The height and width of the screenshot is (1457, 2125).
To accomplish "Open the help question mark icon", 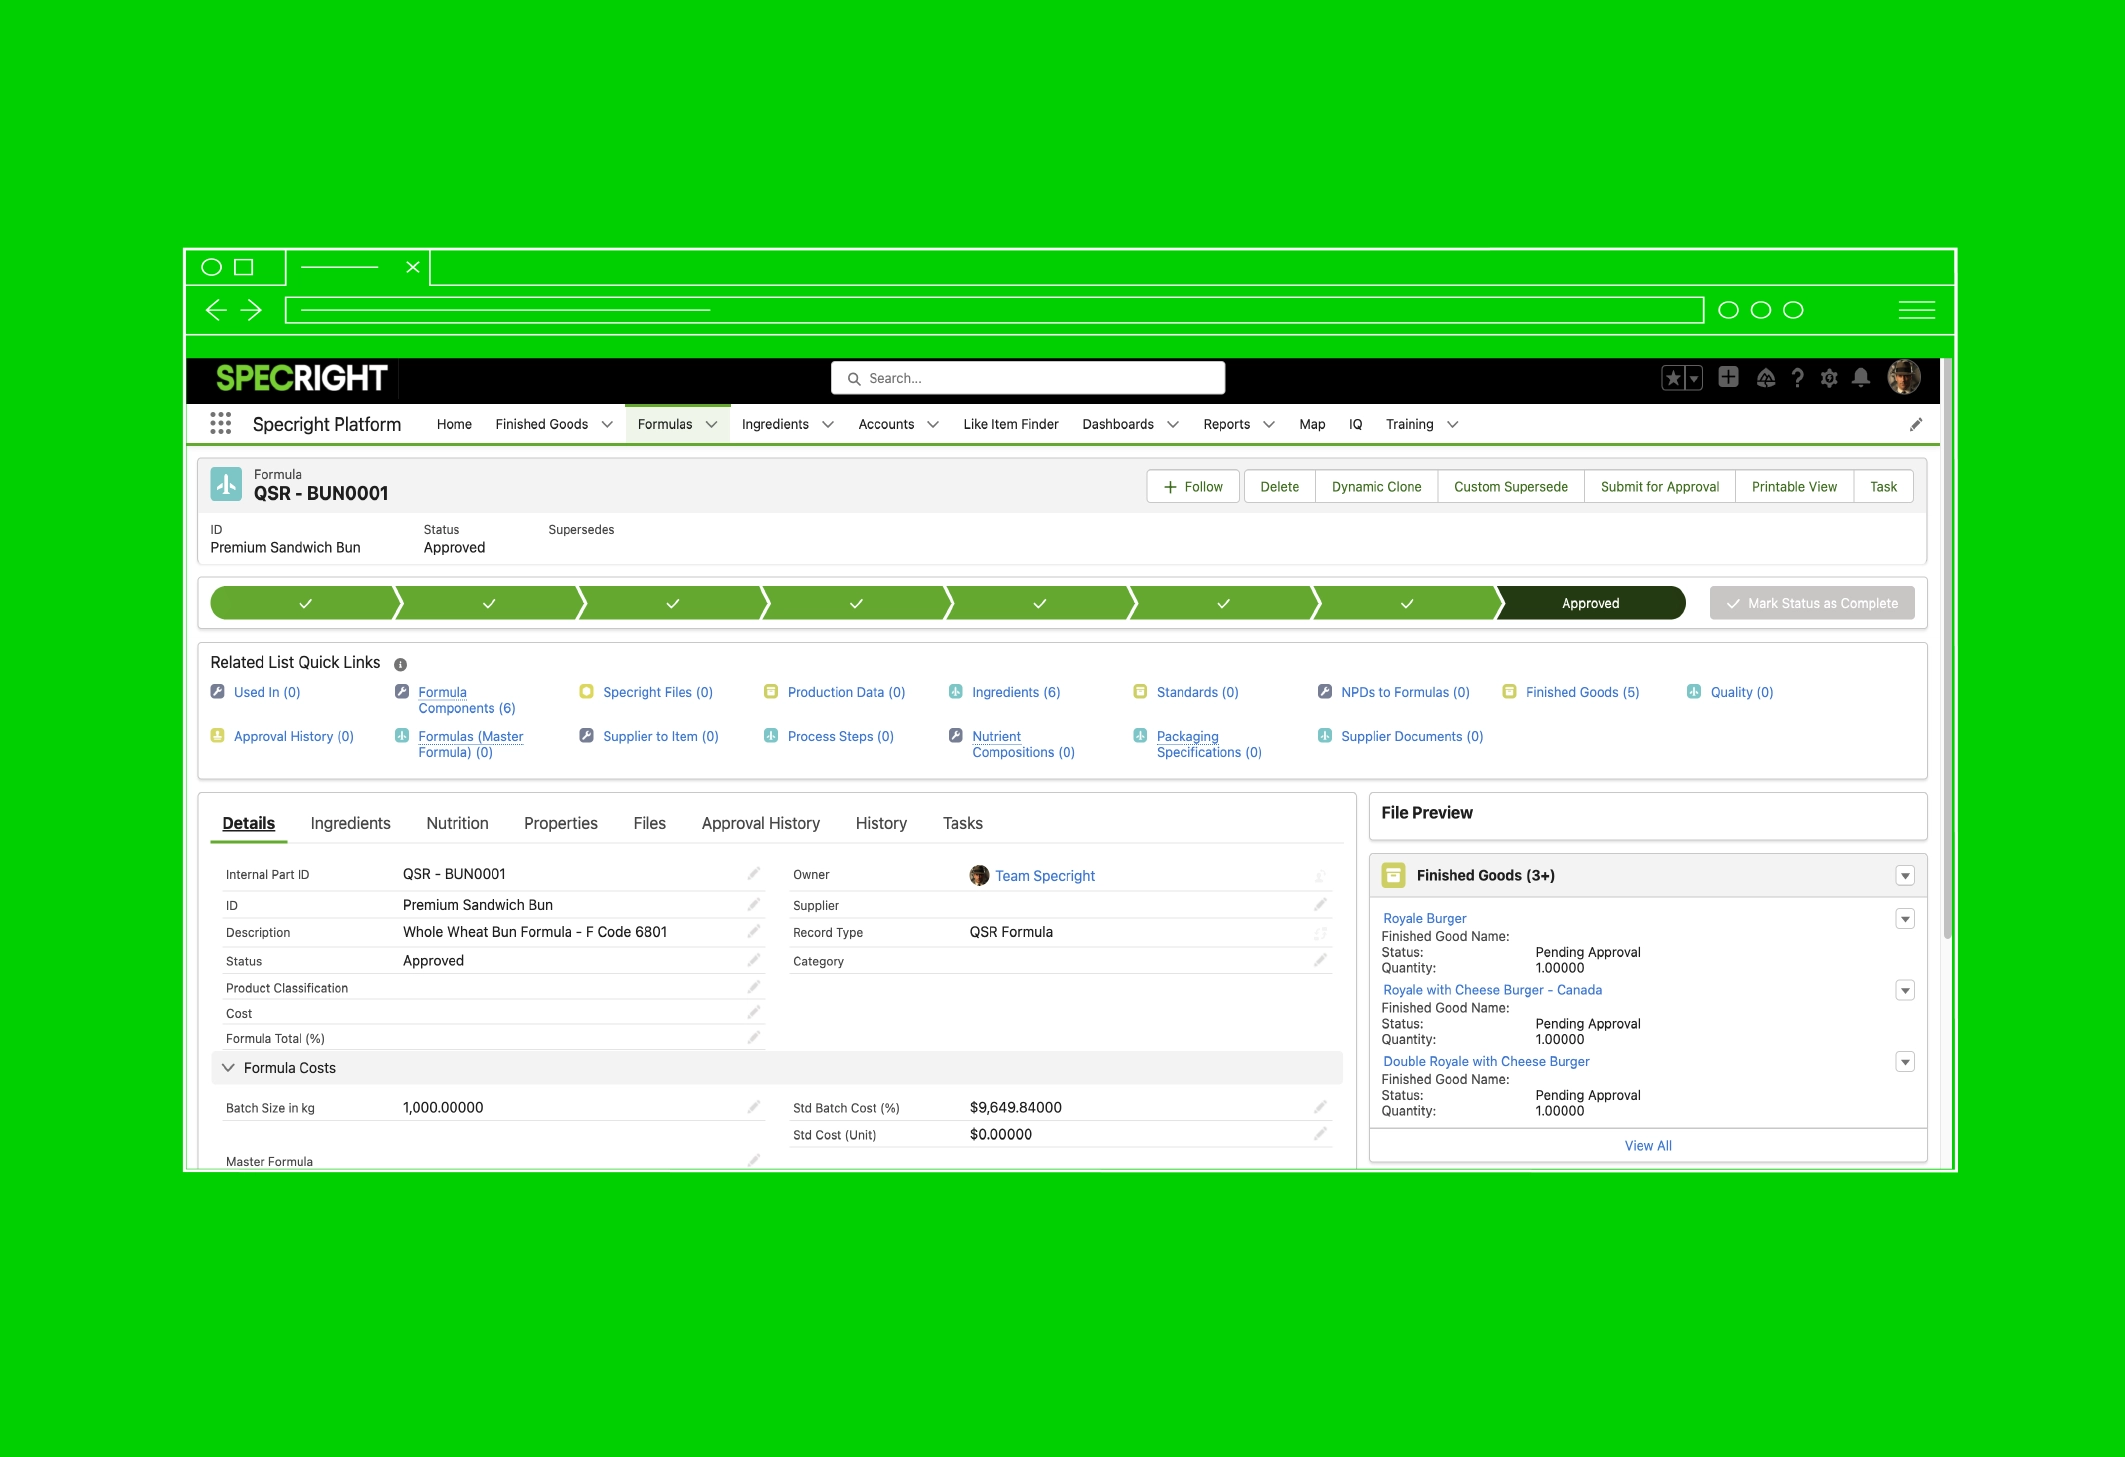I will pyautogui.click(x=1798, y=378).
